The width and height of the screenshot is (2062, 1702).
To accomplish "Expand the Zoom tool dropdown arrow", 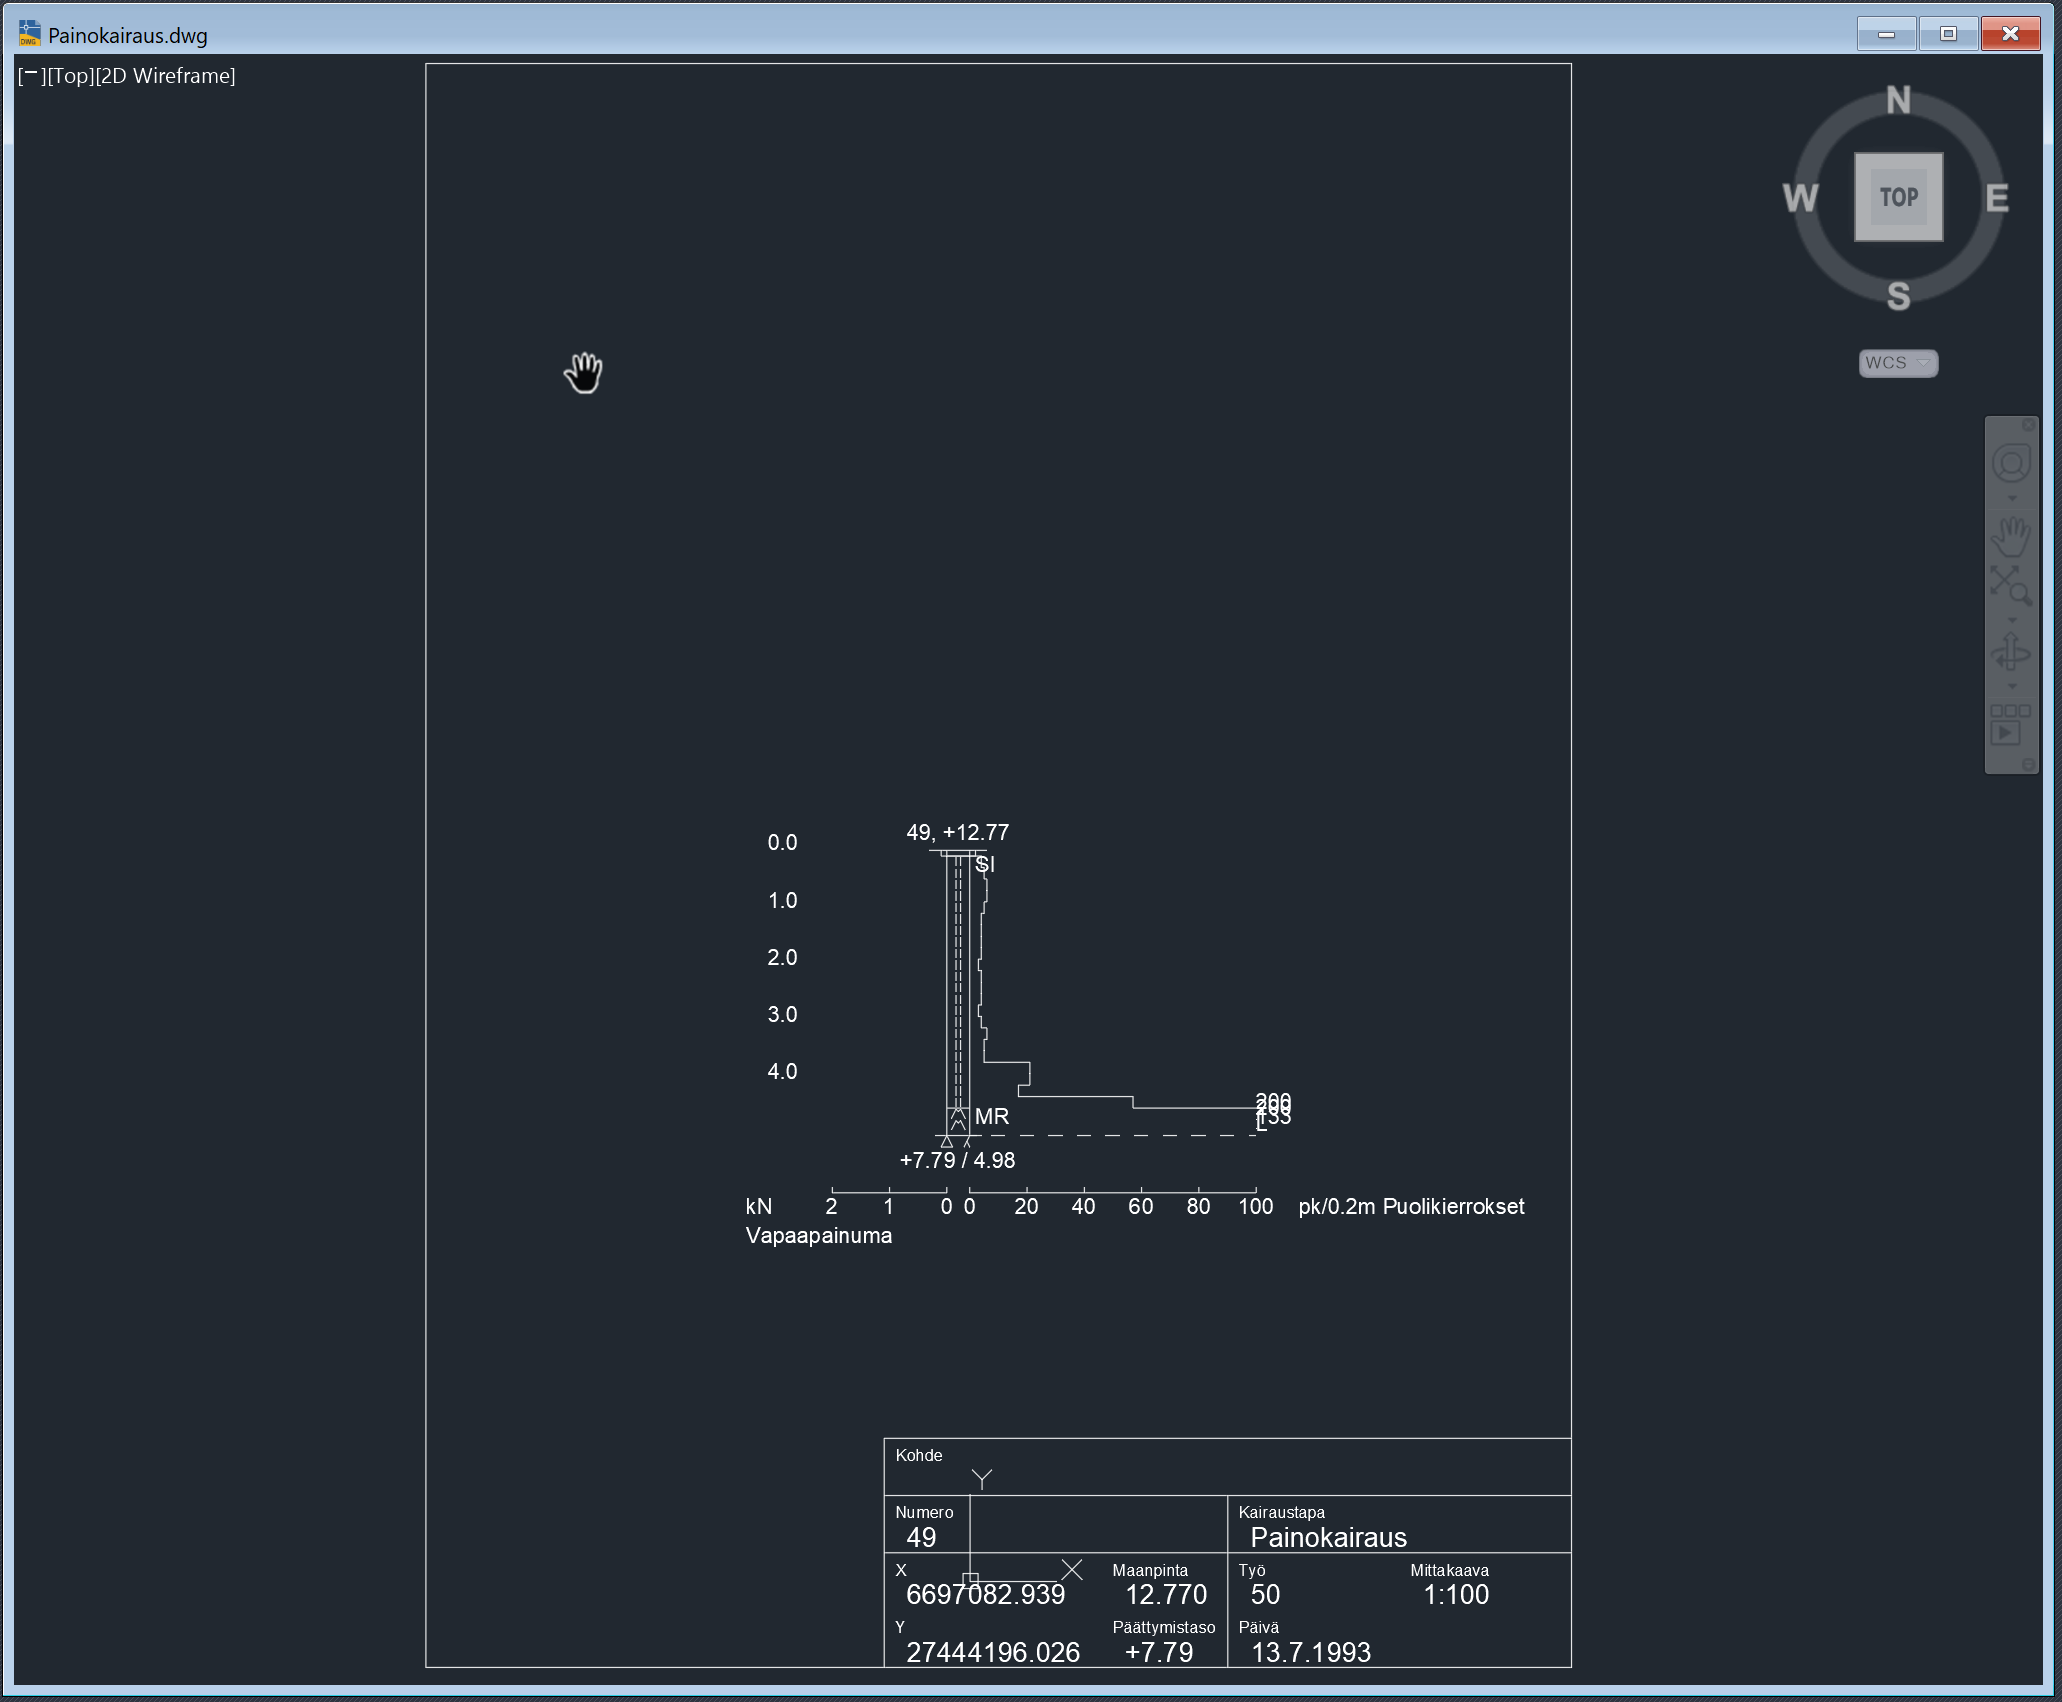I will (2012, 620).
